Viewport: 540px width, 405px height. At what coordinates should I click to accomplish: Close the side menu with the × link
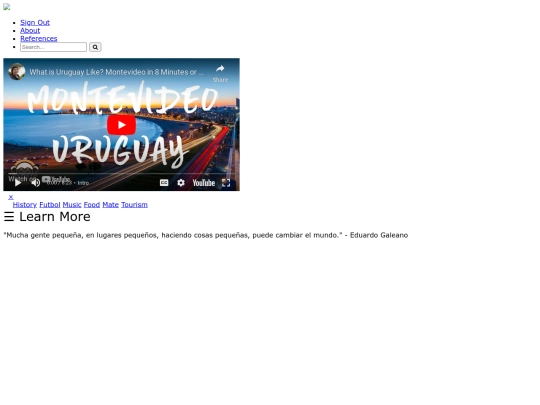coord(11,197)
